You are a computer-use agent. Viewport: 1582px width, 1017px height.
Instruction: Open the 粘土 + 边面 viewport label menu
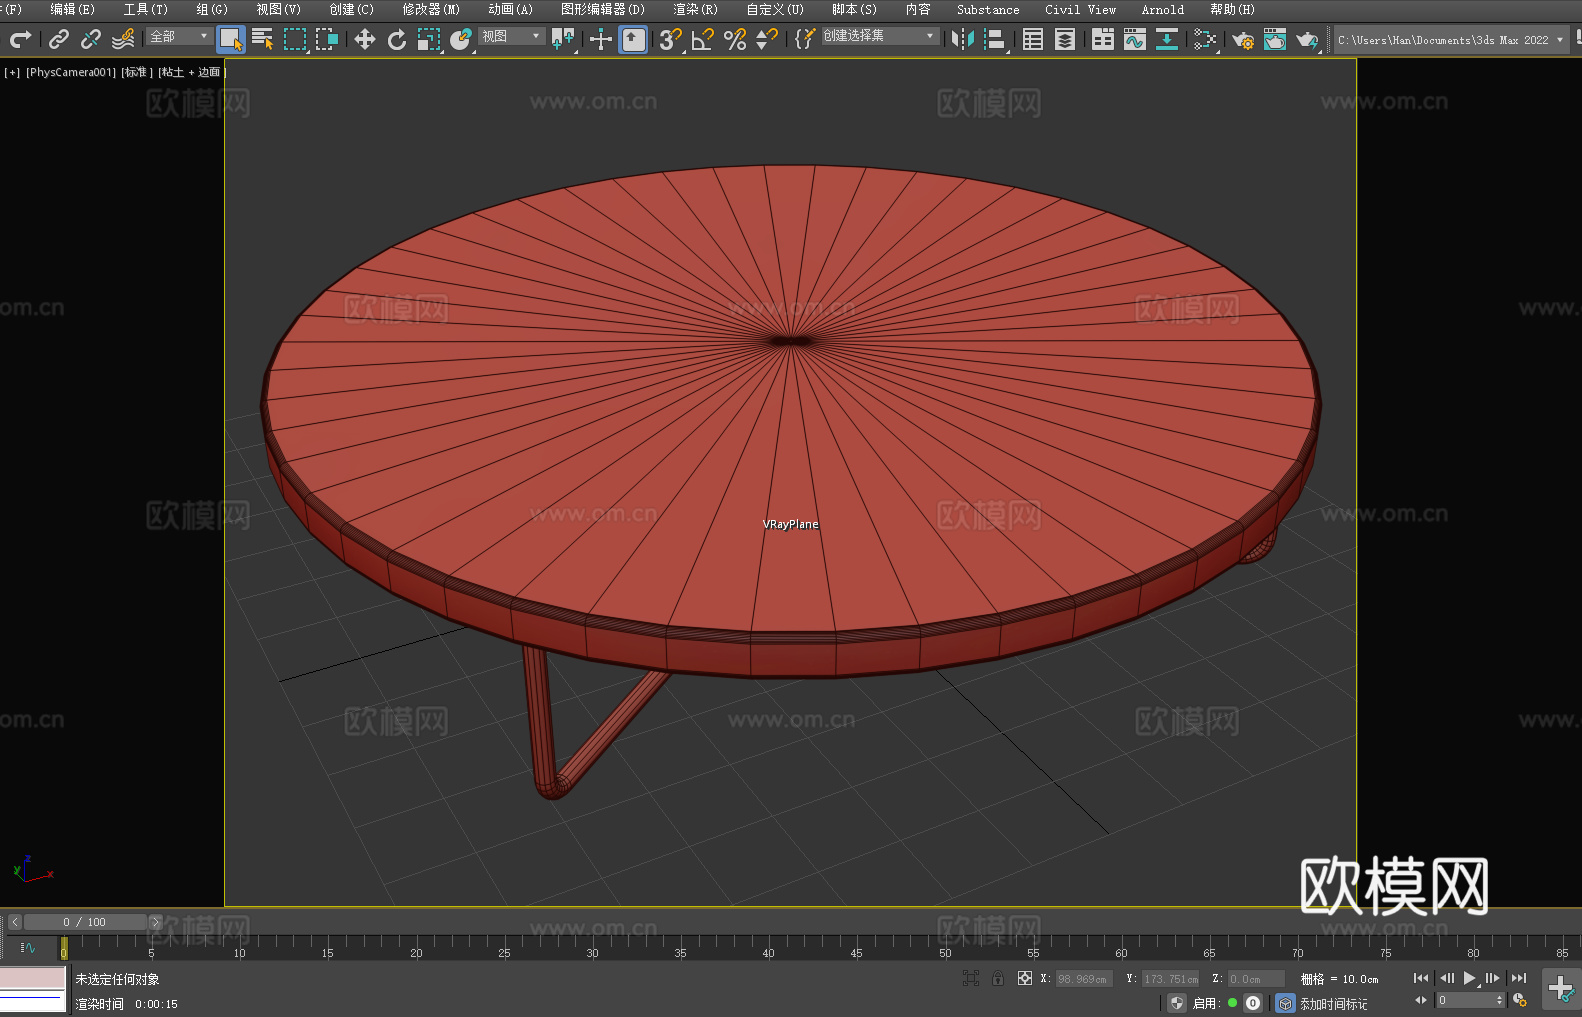point(191,72)
